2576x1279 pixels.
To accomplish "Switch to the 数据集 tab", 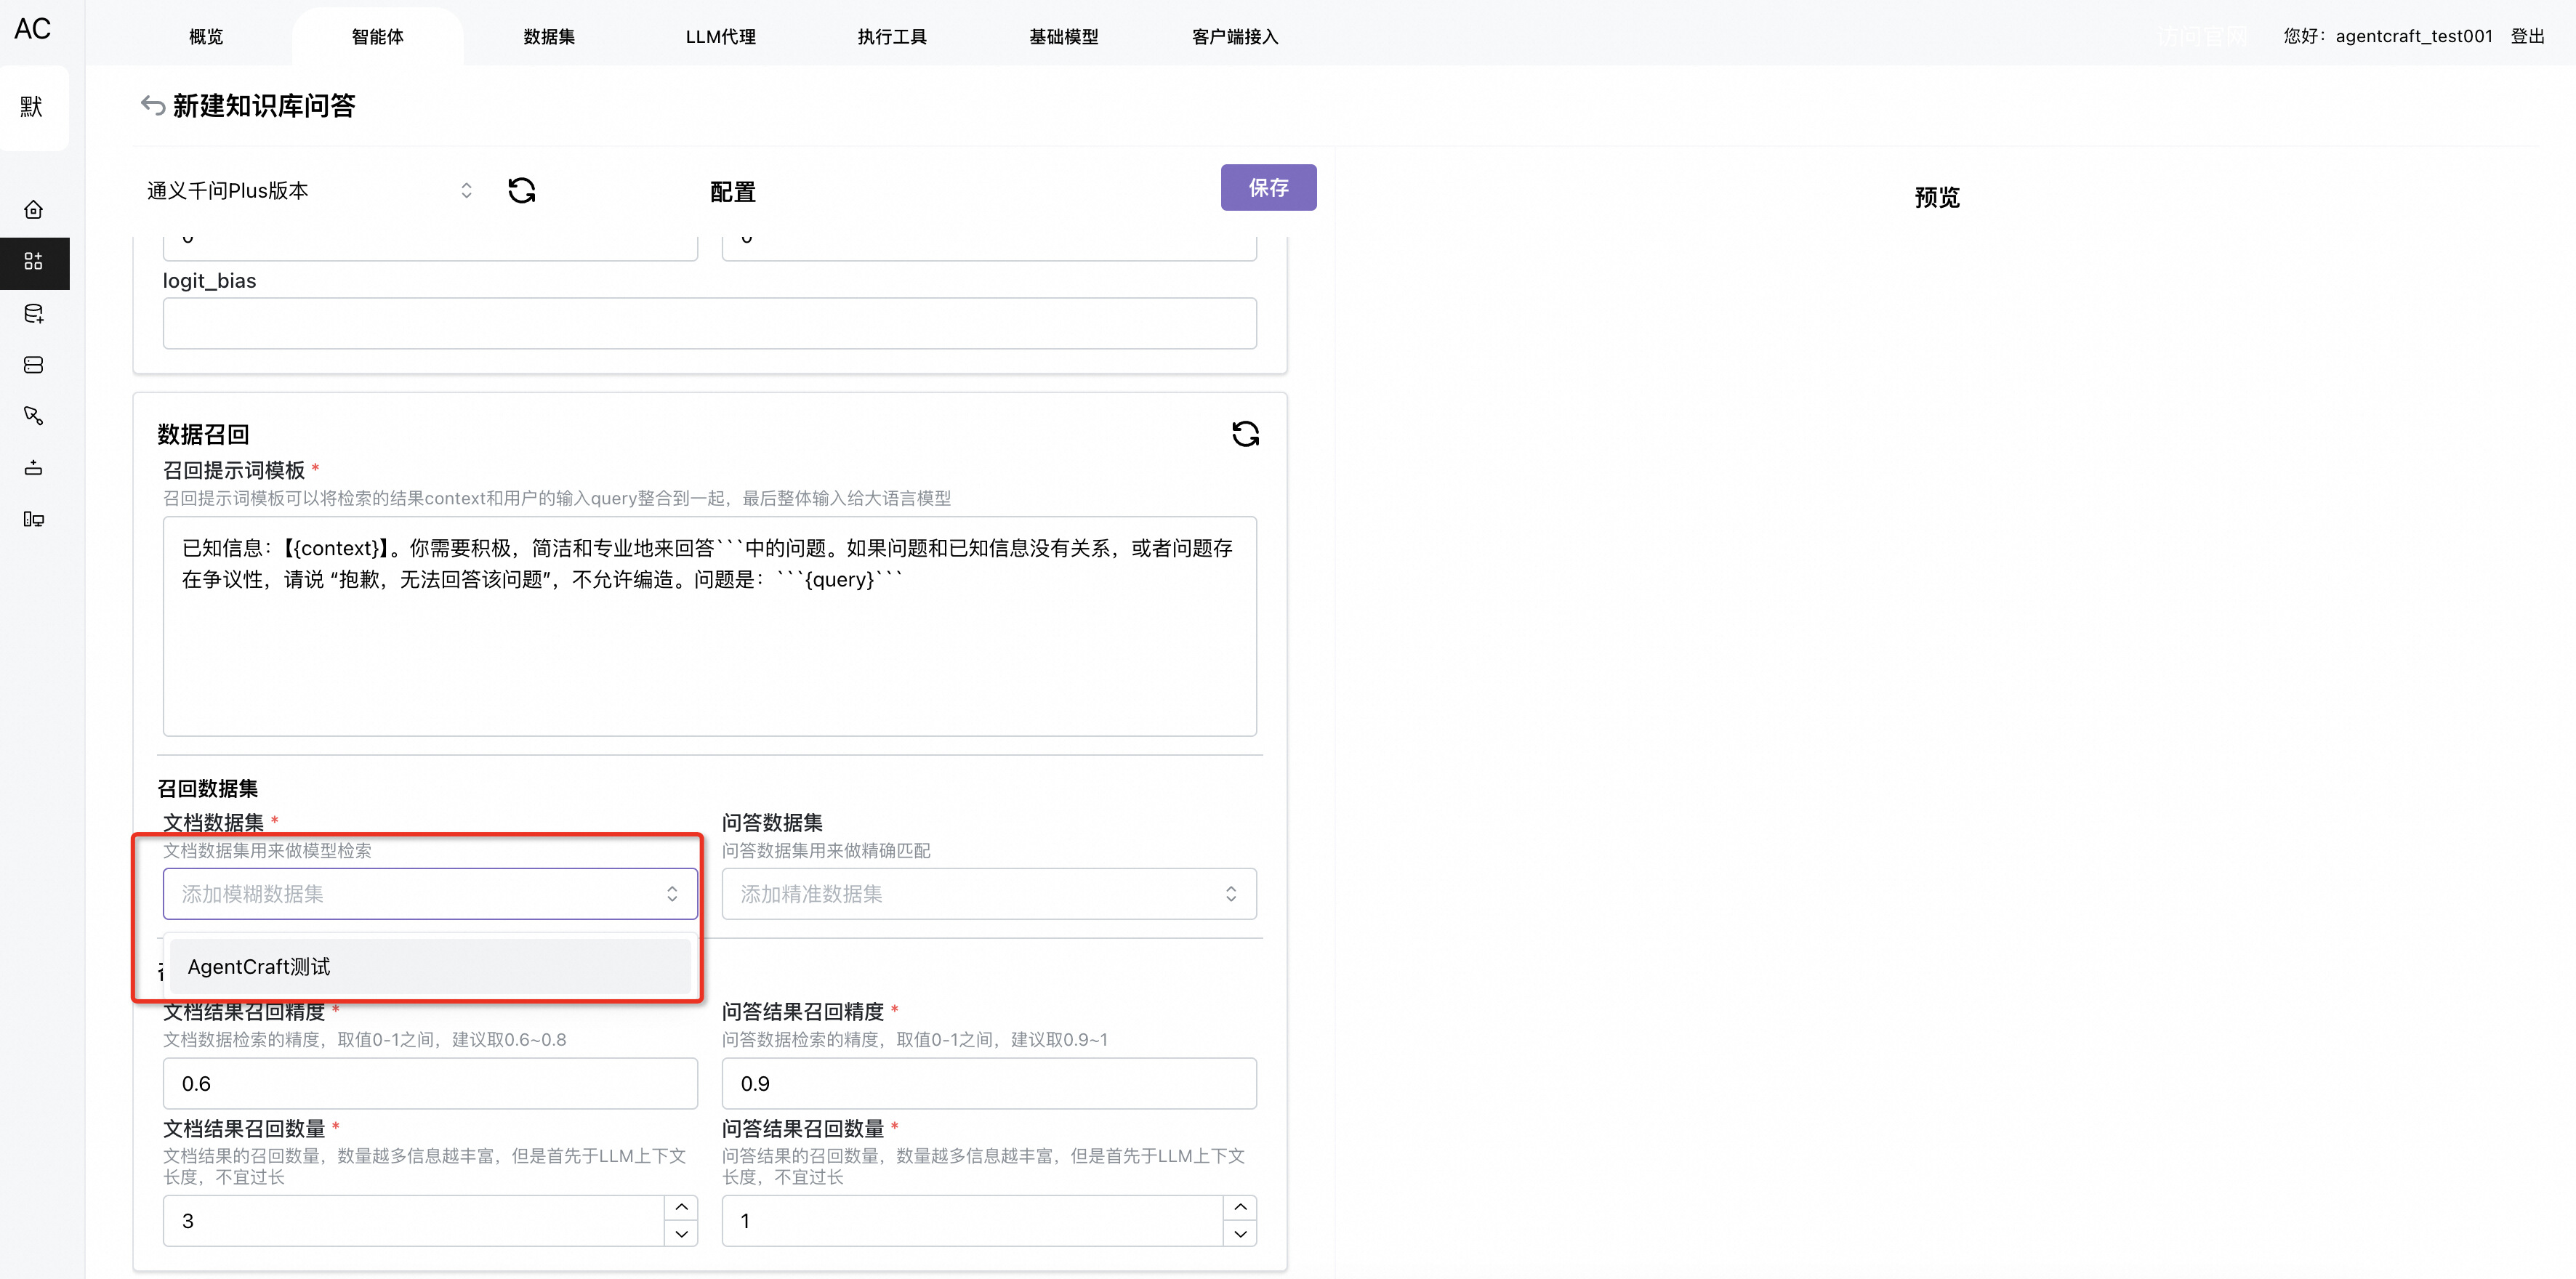I will tap(549, 37).
